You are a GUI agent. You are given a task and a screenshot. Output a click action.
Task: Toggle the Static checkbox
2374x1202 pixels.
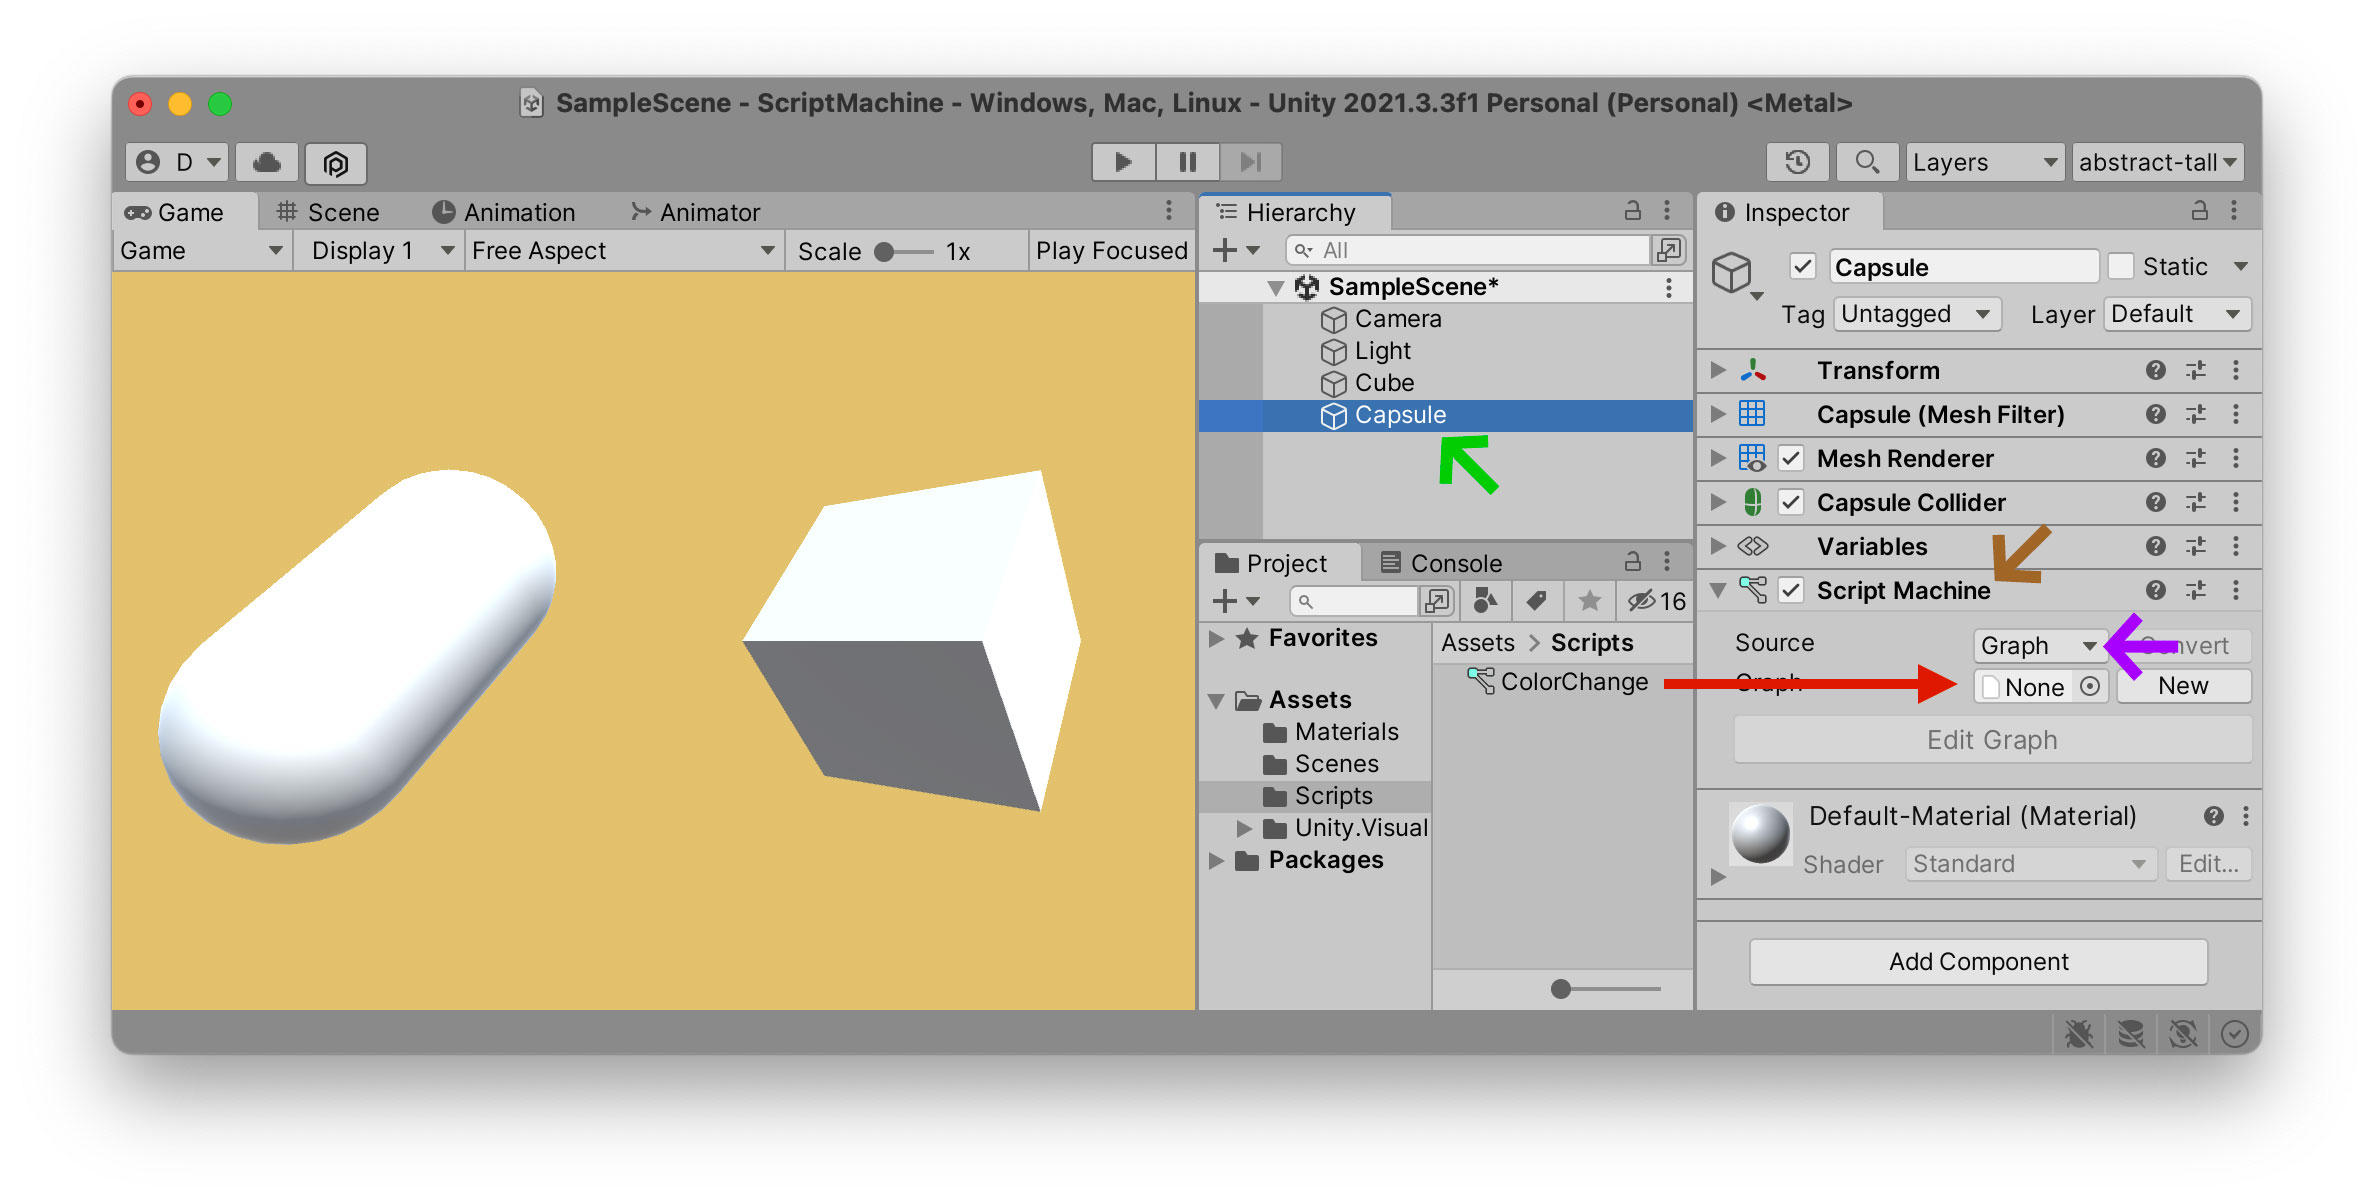point(2121,266)
